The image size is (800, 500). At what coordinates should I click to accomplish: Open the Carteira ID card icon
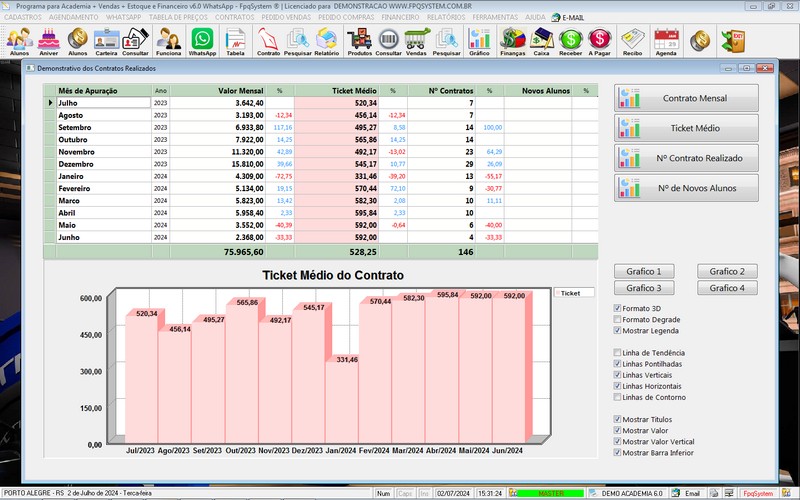[x=106, y=41]
